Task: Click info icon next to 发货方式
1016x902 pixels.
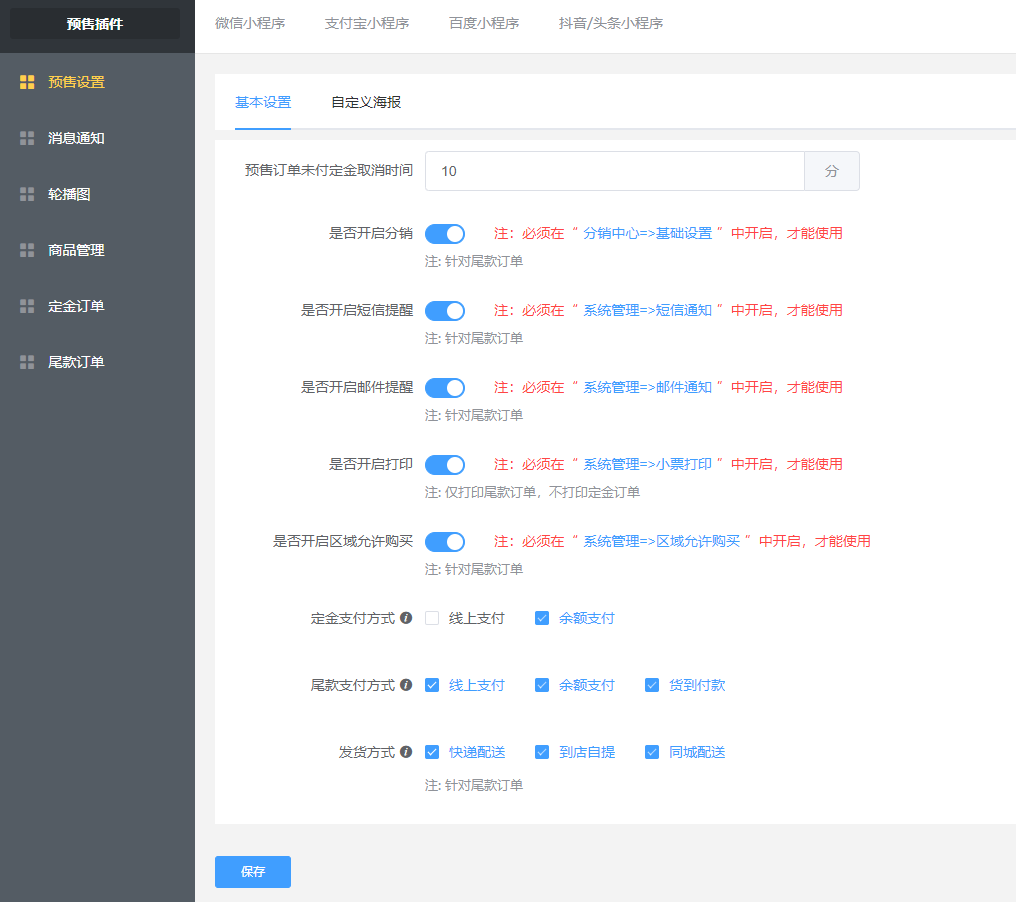Action: coord(406,752)
